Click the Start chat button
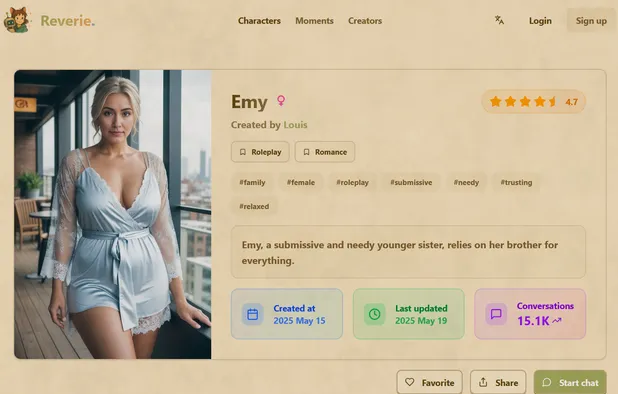 click(x=570, y=382)
